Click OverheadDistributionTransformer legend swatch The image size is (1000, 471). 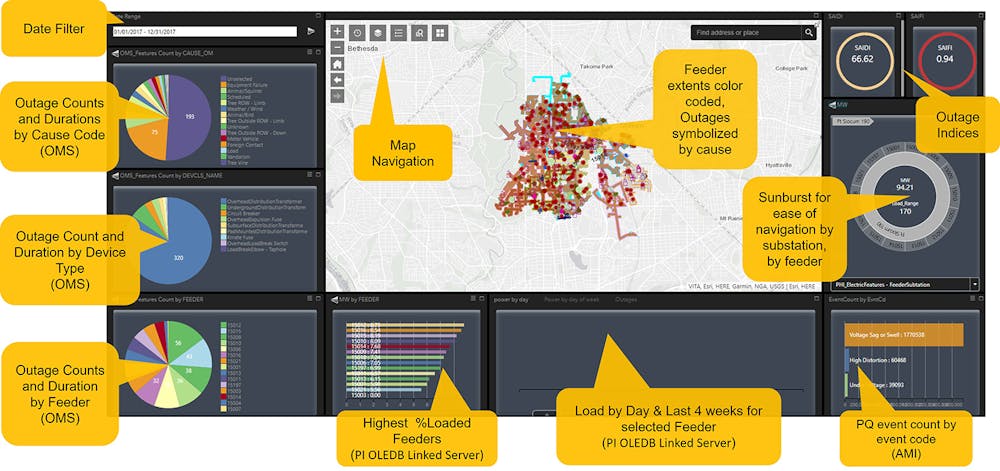point(223,201)
